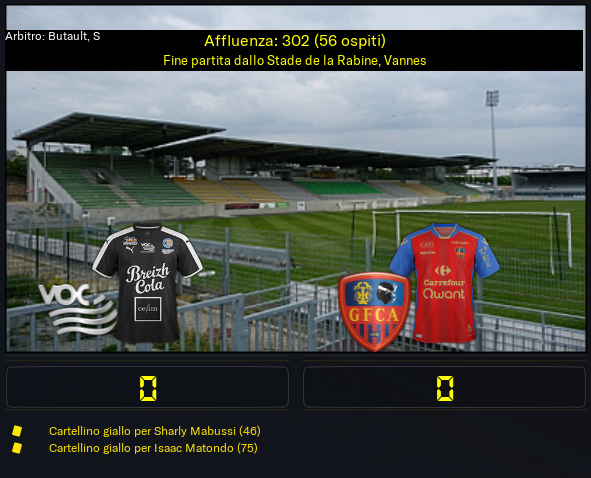Click the floodlight tower in photo
The image size is (591, 478).
493,141
